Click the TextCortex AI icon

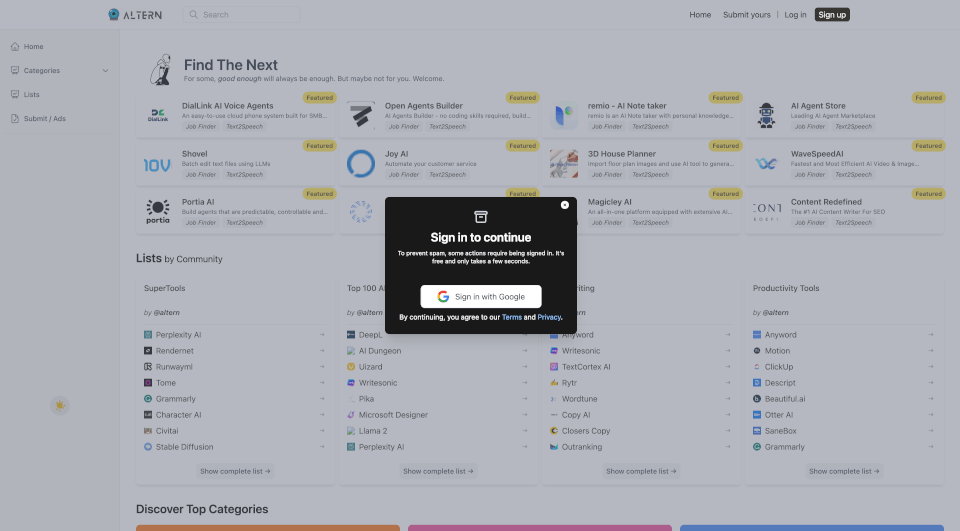[554, 367]
